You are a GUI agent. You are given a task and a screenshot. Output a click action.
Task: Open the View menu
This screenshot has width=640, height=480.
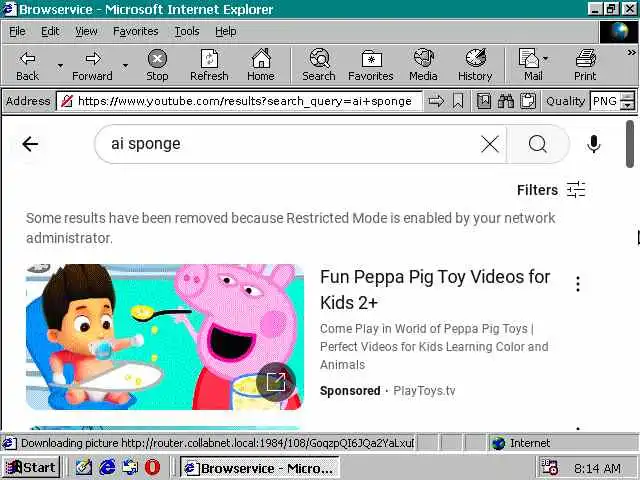[86, 31]
